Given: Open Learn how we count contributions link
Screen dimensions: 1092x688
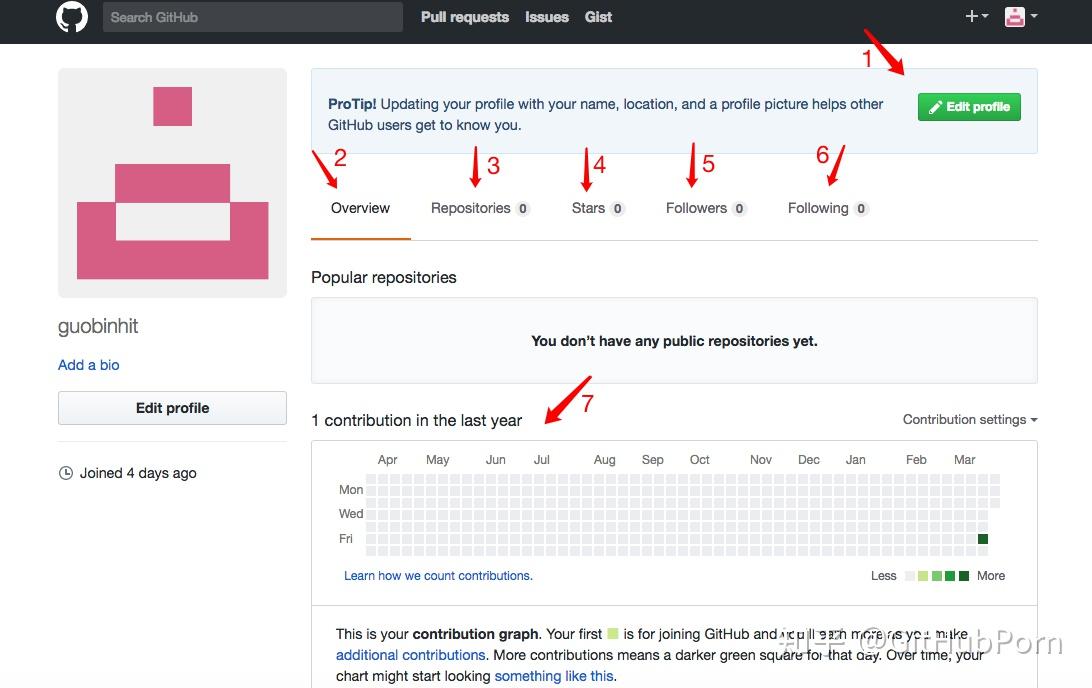Looking at the screenshot, I should 437,575.
